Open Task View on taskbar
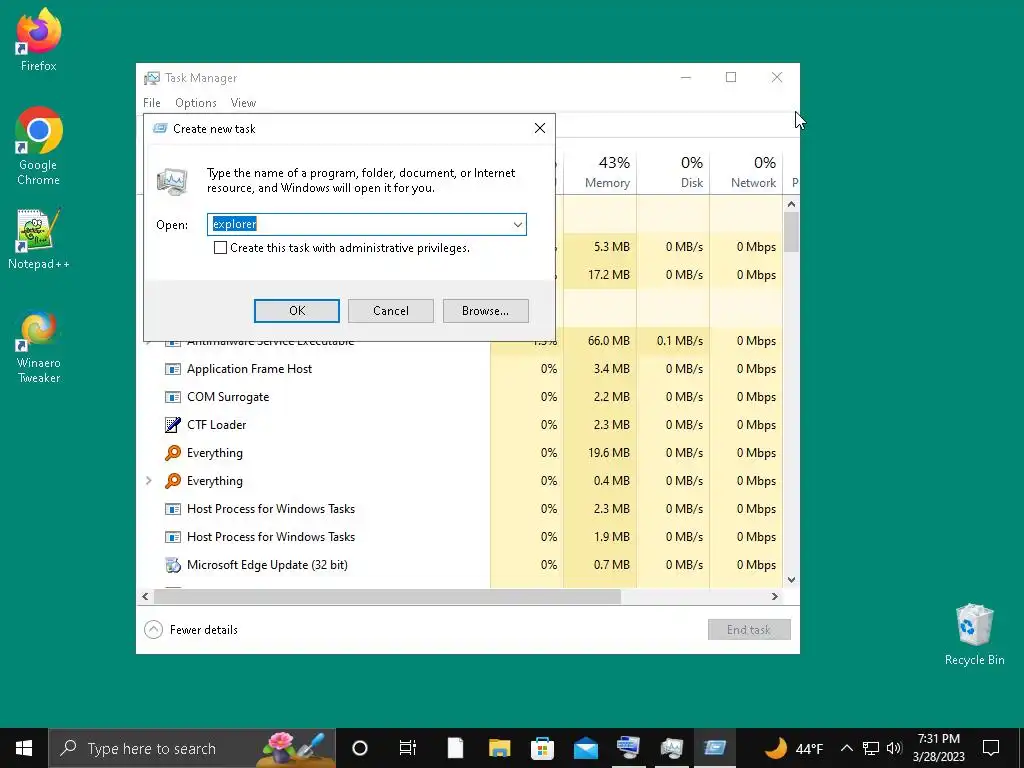This screenshot has width=1024, height=768. point(408,748)
